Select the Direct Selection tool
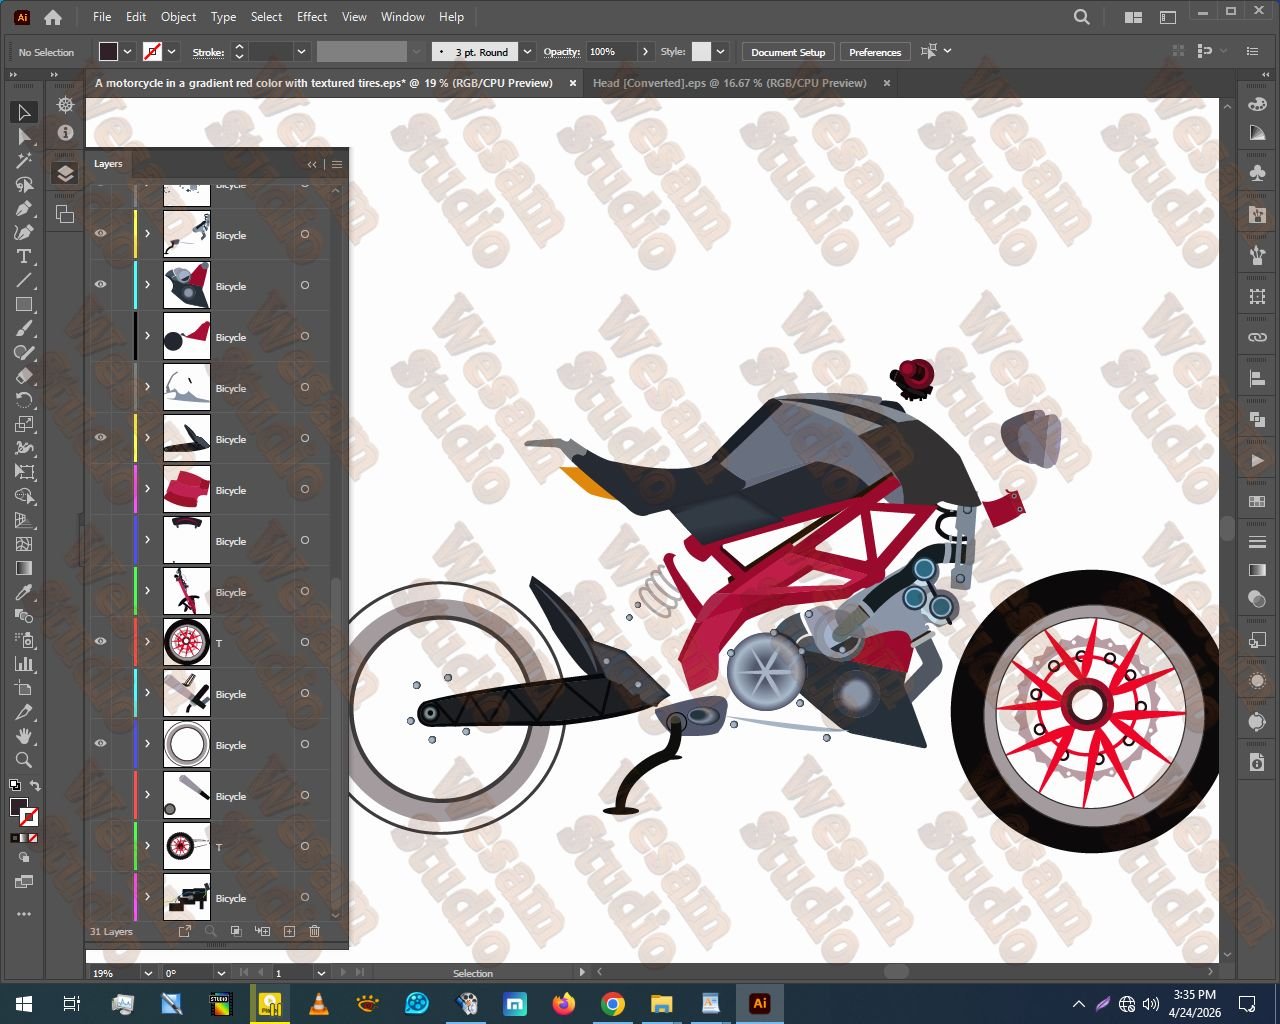Image resolution: width=1280 pixels, height=1024 pixels. click(25, 136)
